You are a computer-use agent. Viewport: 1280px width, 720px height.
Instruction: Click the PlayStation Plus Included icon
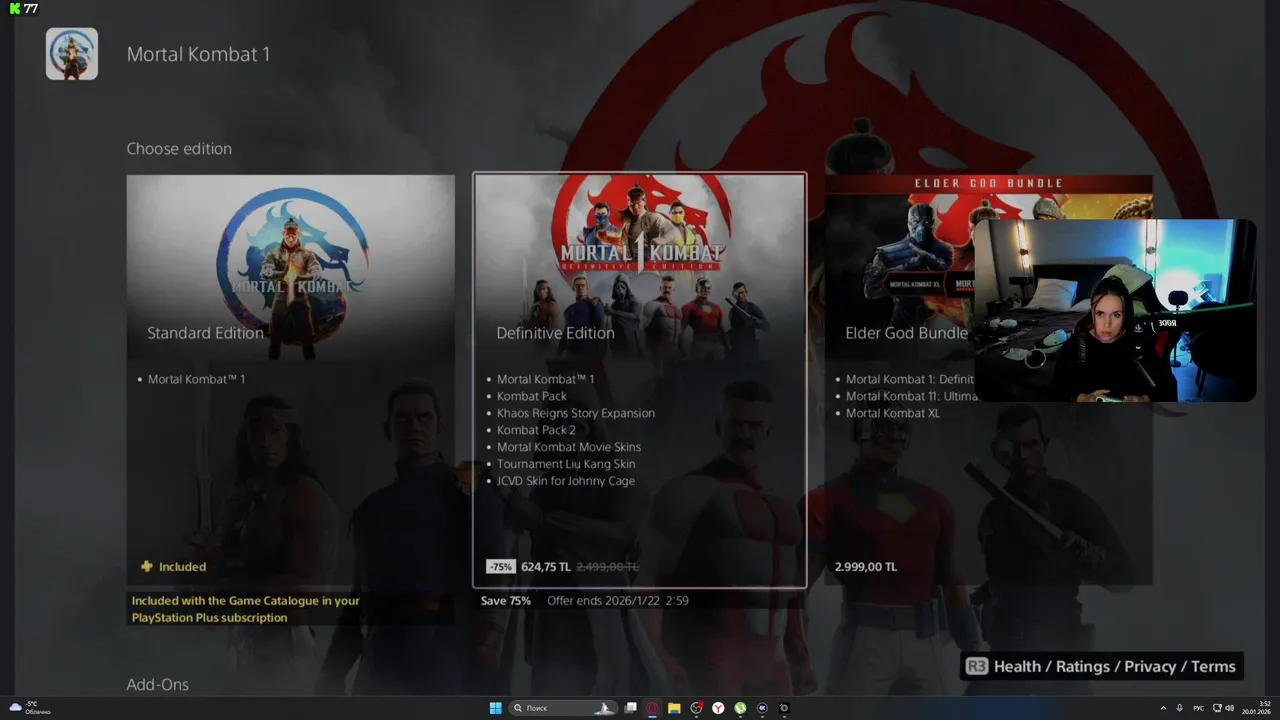pos(147,566)
